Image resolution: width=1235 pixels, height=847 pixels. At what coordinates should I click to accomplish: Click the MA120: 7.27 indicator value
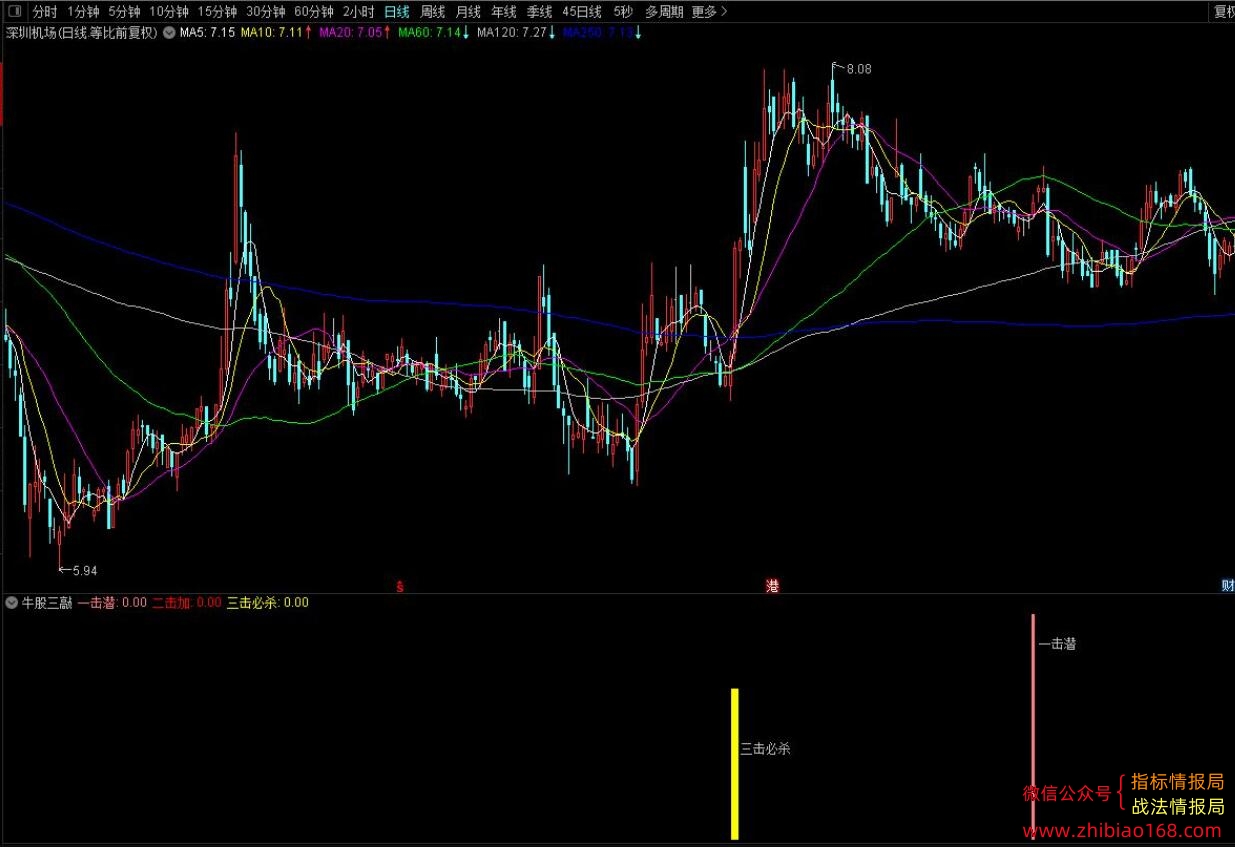click(516, 33)
